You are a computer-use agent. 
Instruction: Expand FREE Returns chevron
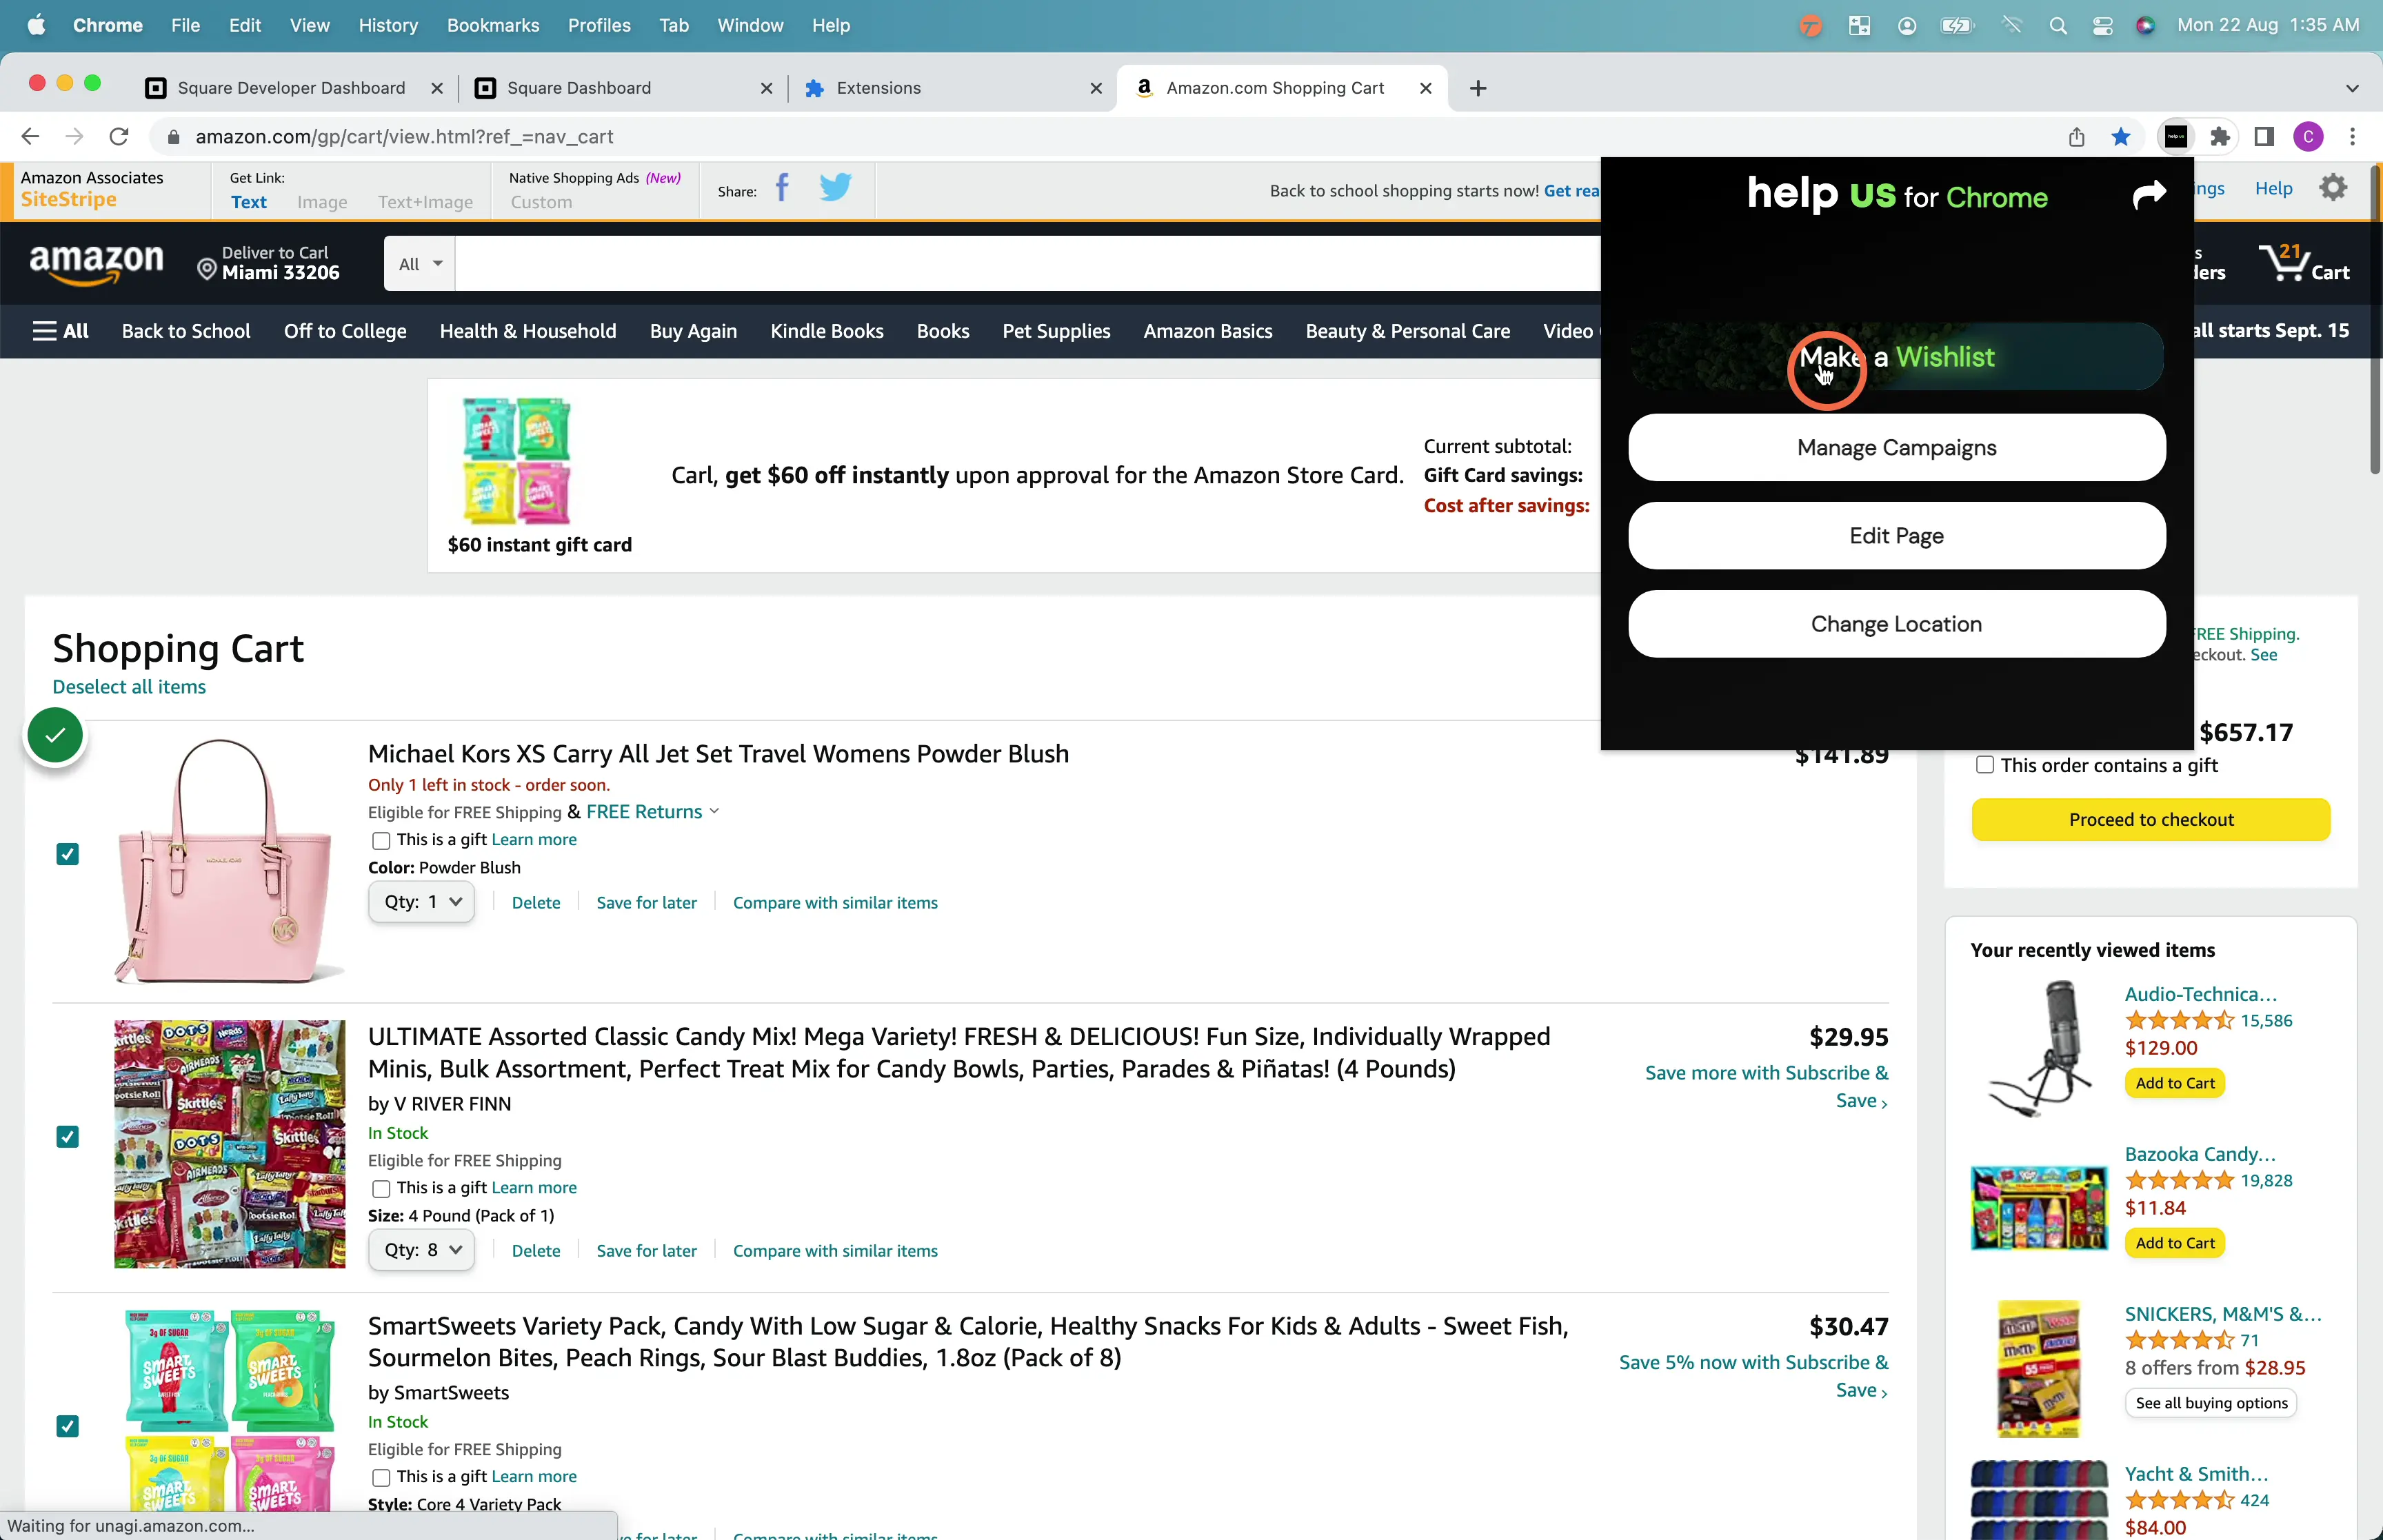pyautogui.click(x=714, y=812)
